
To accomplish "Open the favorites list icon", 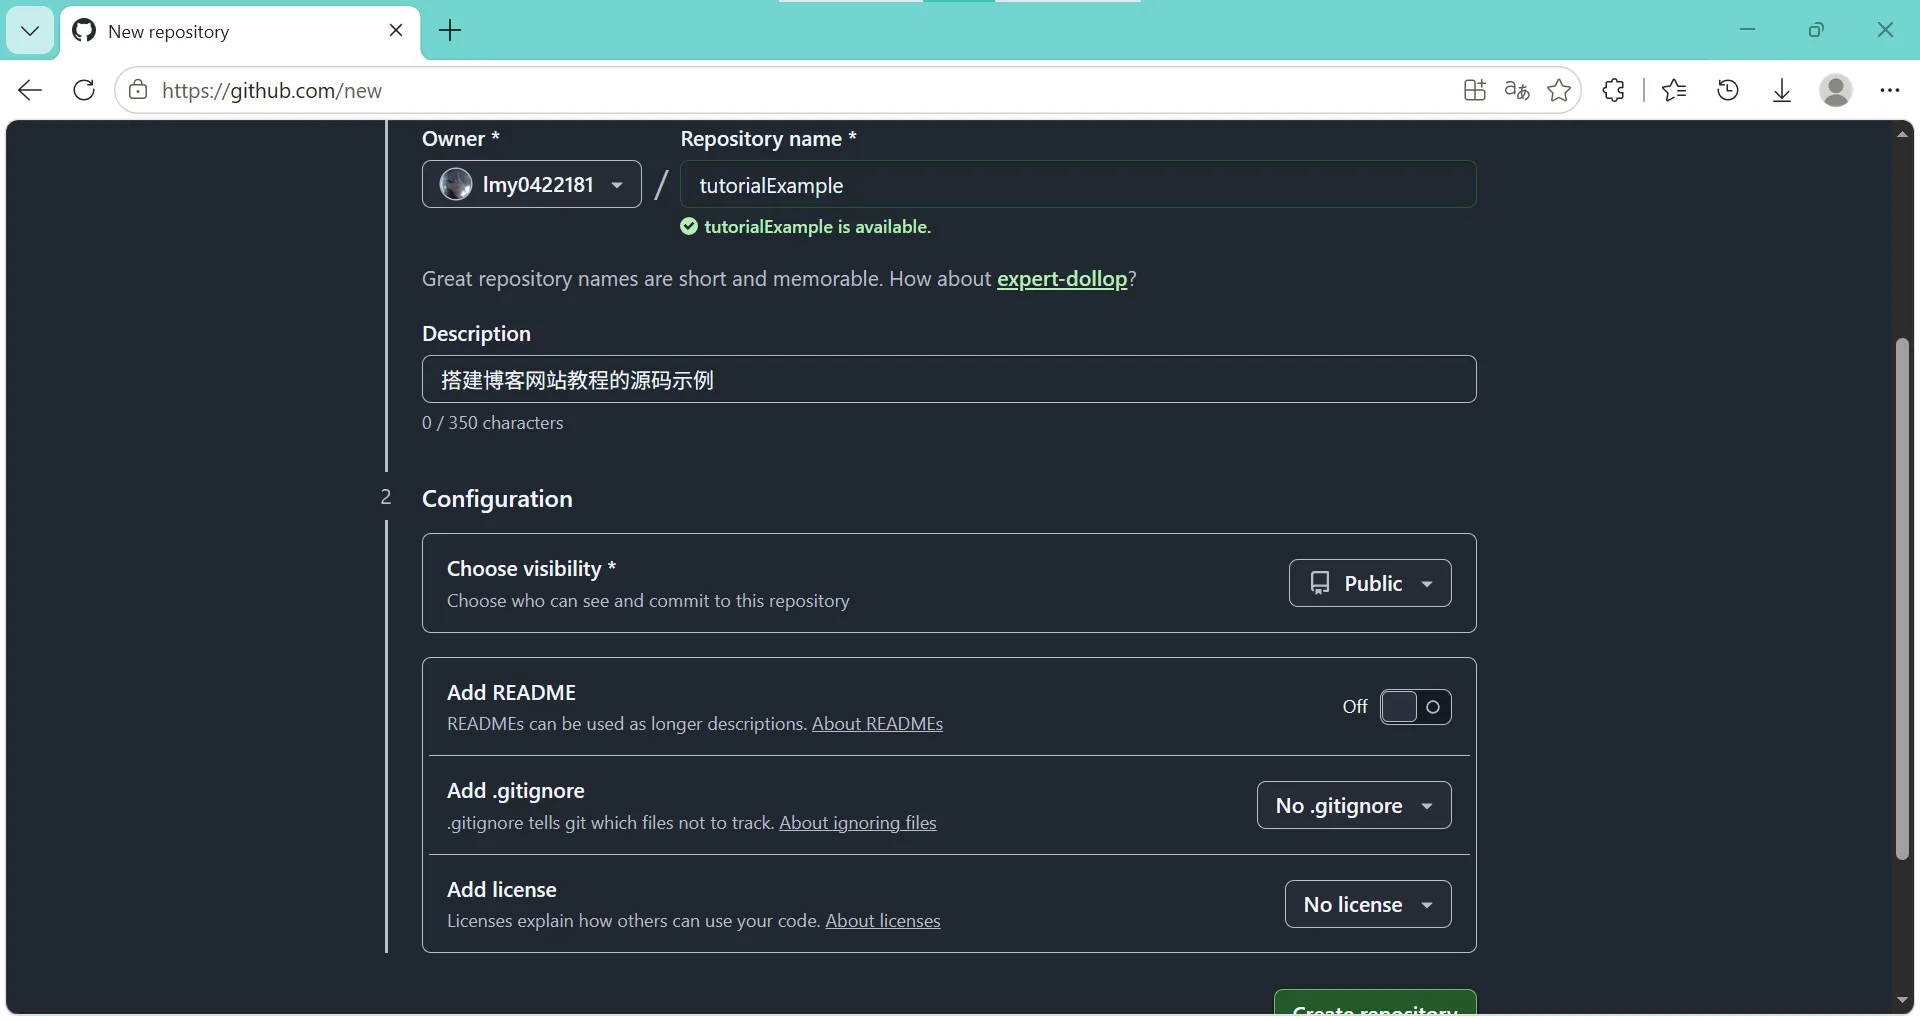I will [1674, 90].
